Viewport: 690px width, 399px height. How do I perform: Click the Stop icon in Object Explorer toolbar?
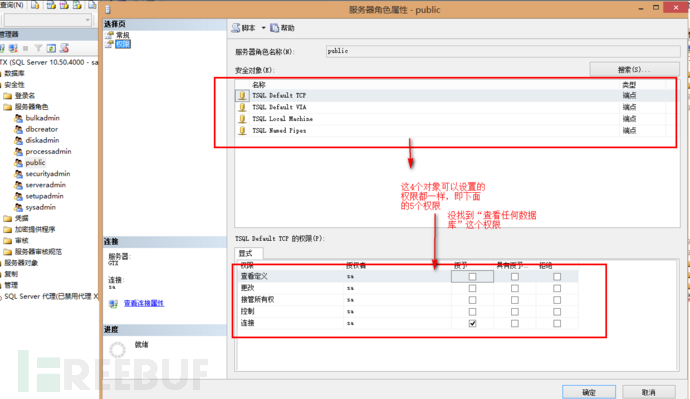coord(26,48)
